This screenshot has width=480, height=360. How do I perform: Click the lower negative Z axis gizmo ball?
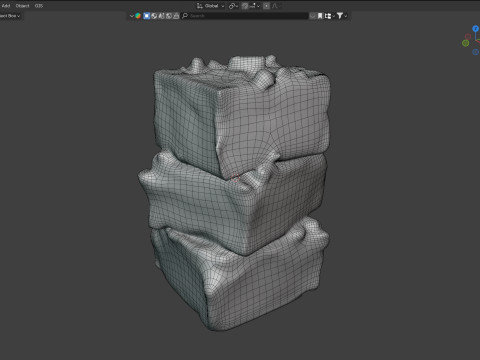(x=476, y=52)
